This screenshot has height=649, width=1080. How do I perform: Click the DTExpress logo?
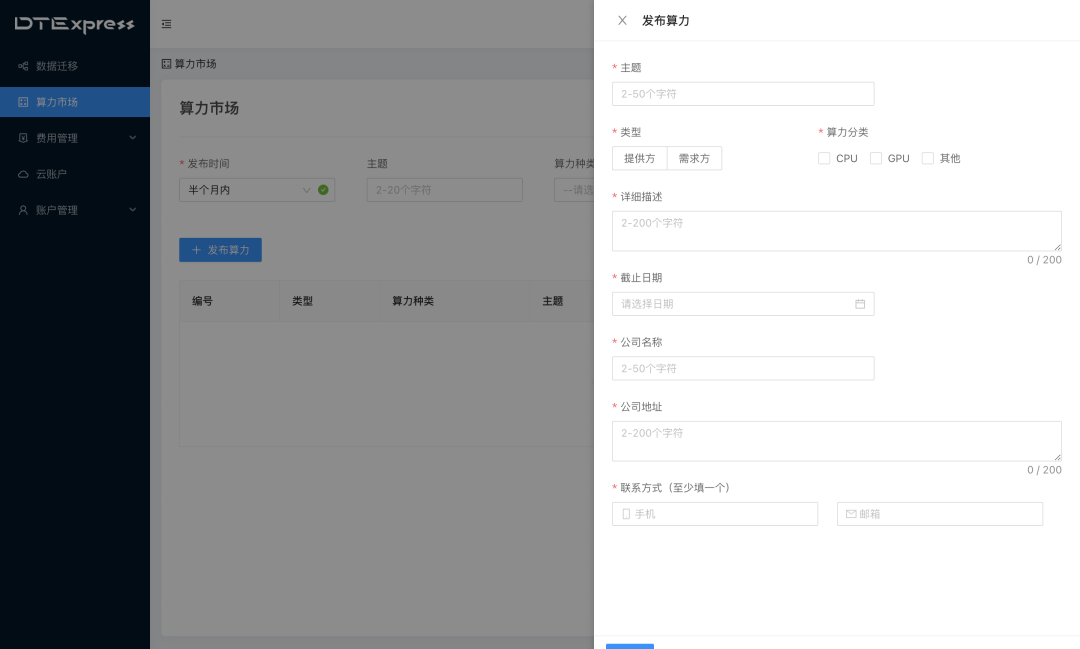pos(74,24)
